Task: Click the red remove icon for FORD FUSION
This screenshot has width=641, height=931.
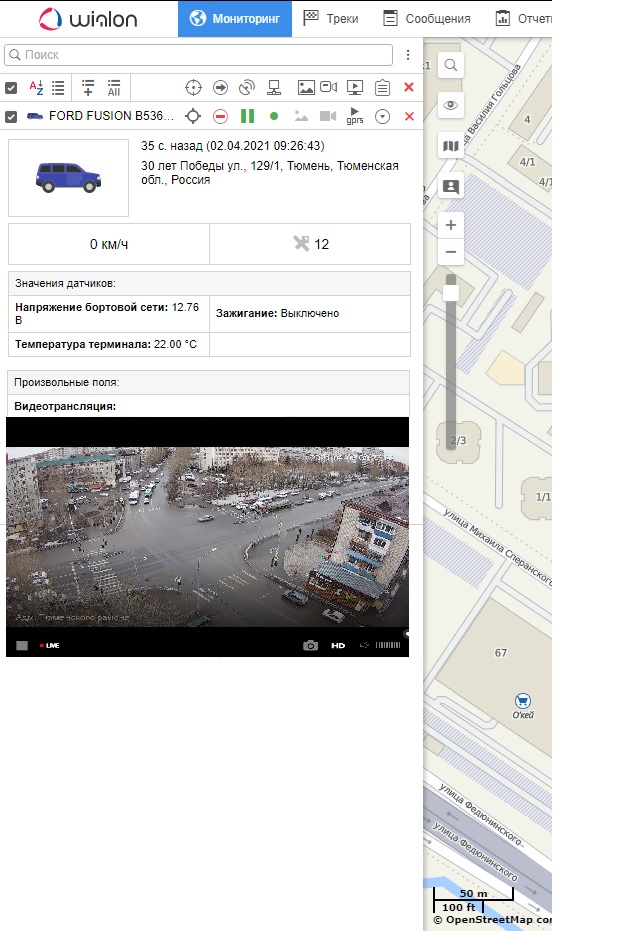Action: pos(408,117)
